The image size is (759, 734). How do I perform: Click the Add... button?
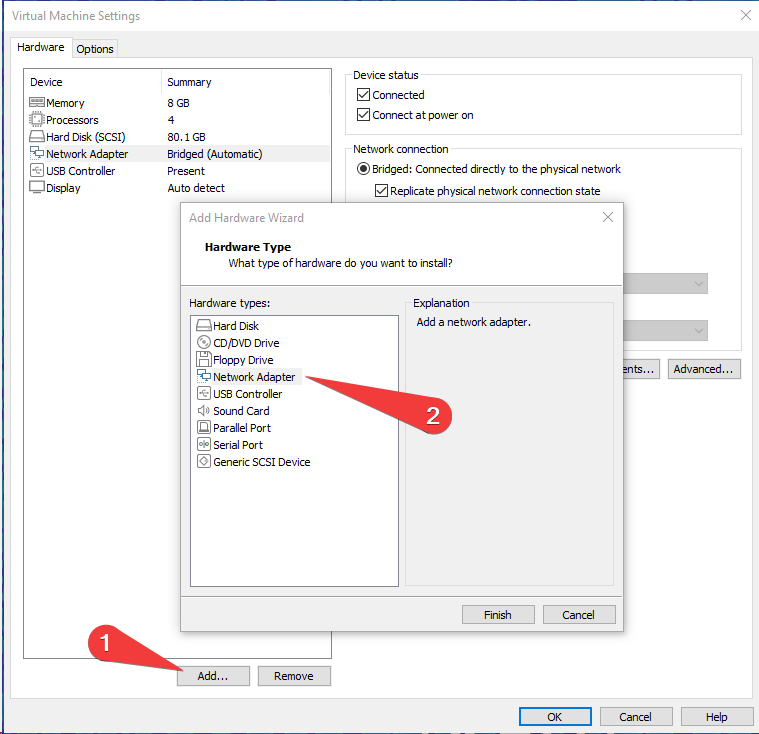pos(213,676)
